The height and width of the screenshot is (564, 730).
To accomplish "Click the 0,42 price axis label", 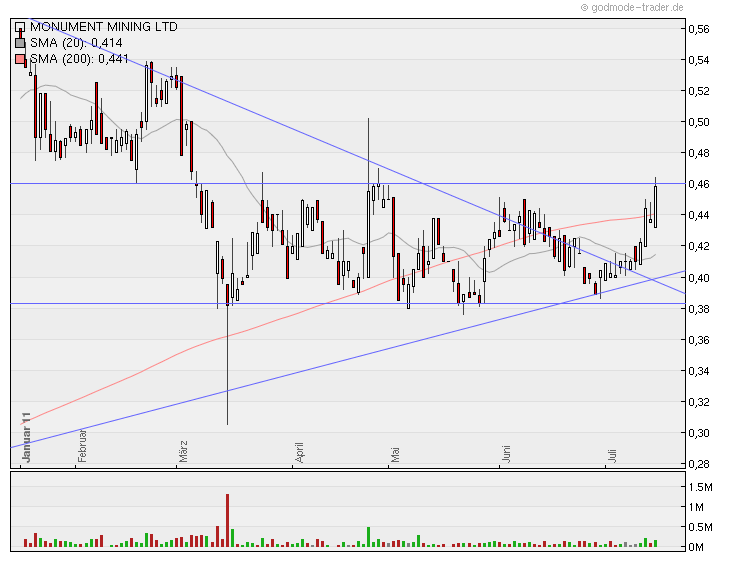I will (x=699, y=246).
